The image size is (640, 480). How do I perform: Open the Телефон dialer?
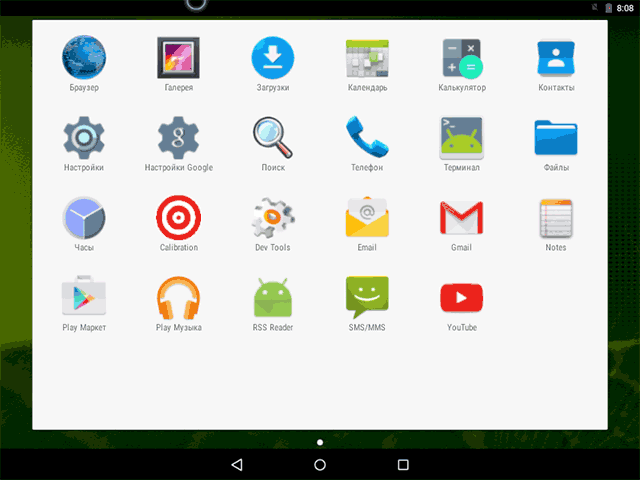(366, 138)
